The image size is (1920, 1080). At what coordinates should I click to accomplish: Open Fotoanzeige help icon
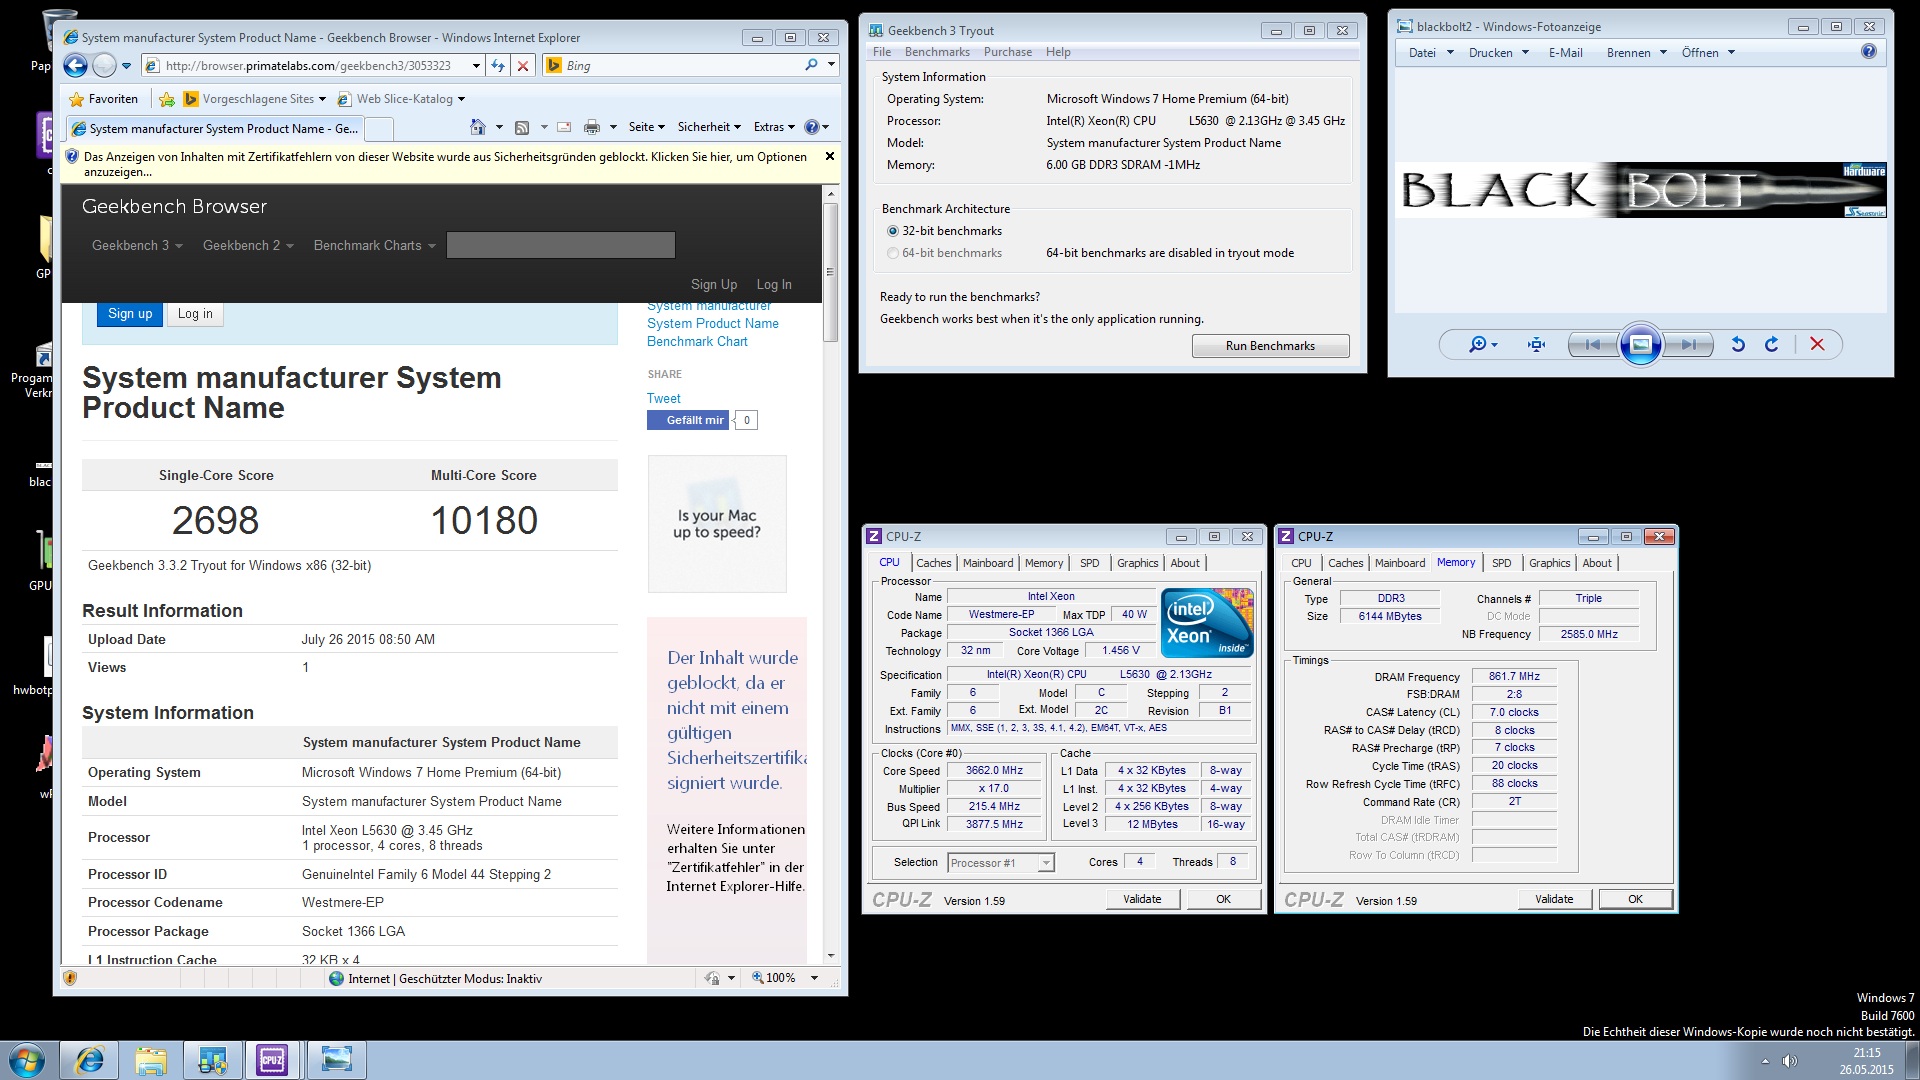[1868, 52]
